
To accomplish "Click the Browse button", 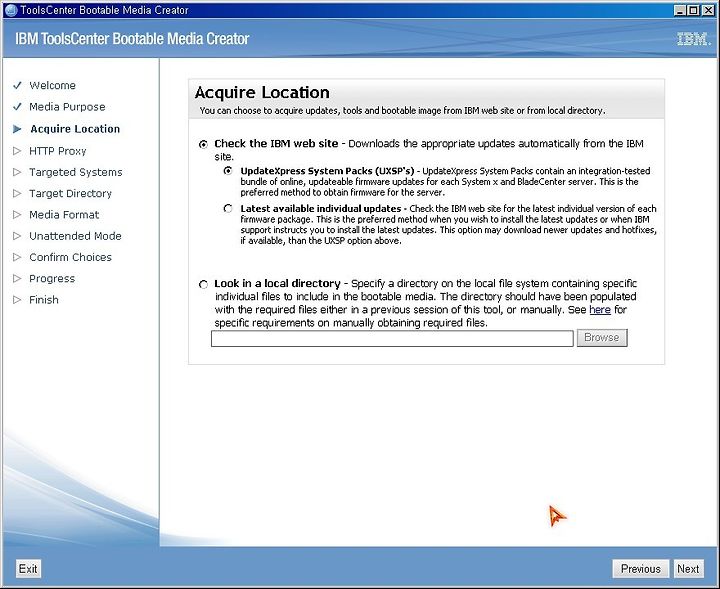I will (602, 338).
